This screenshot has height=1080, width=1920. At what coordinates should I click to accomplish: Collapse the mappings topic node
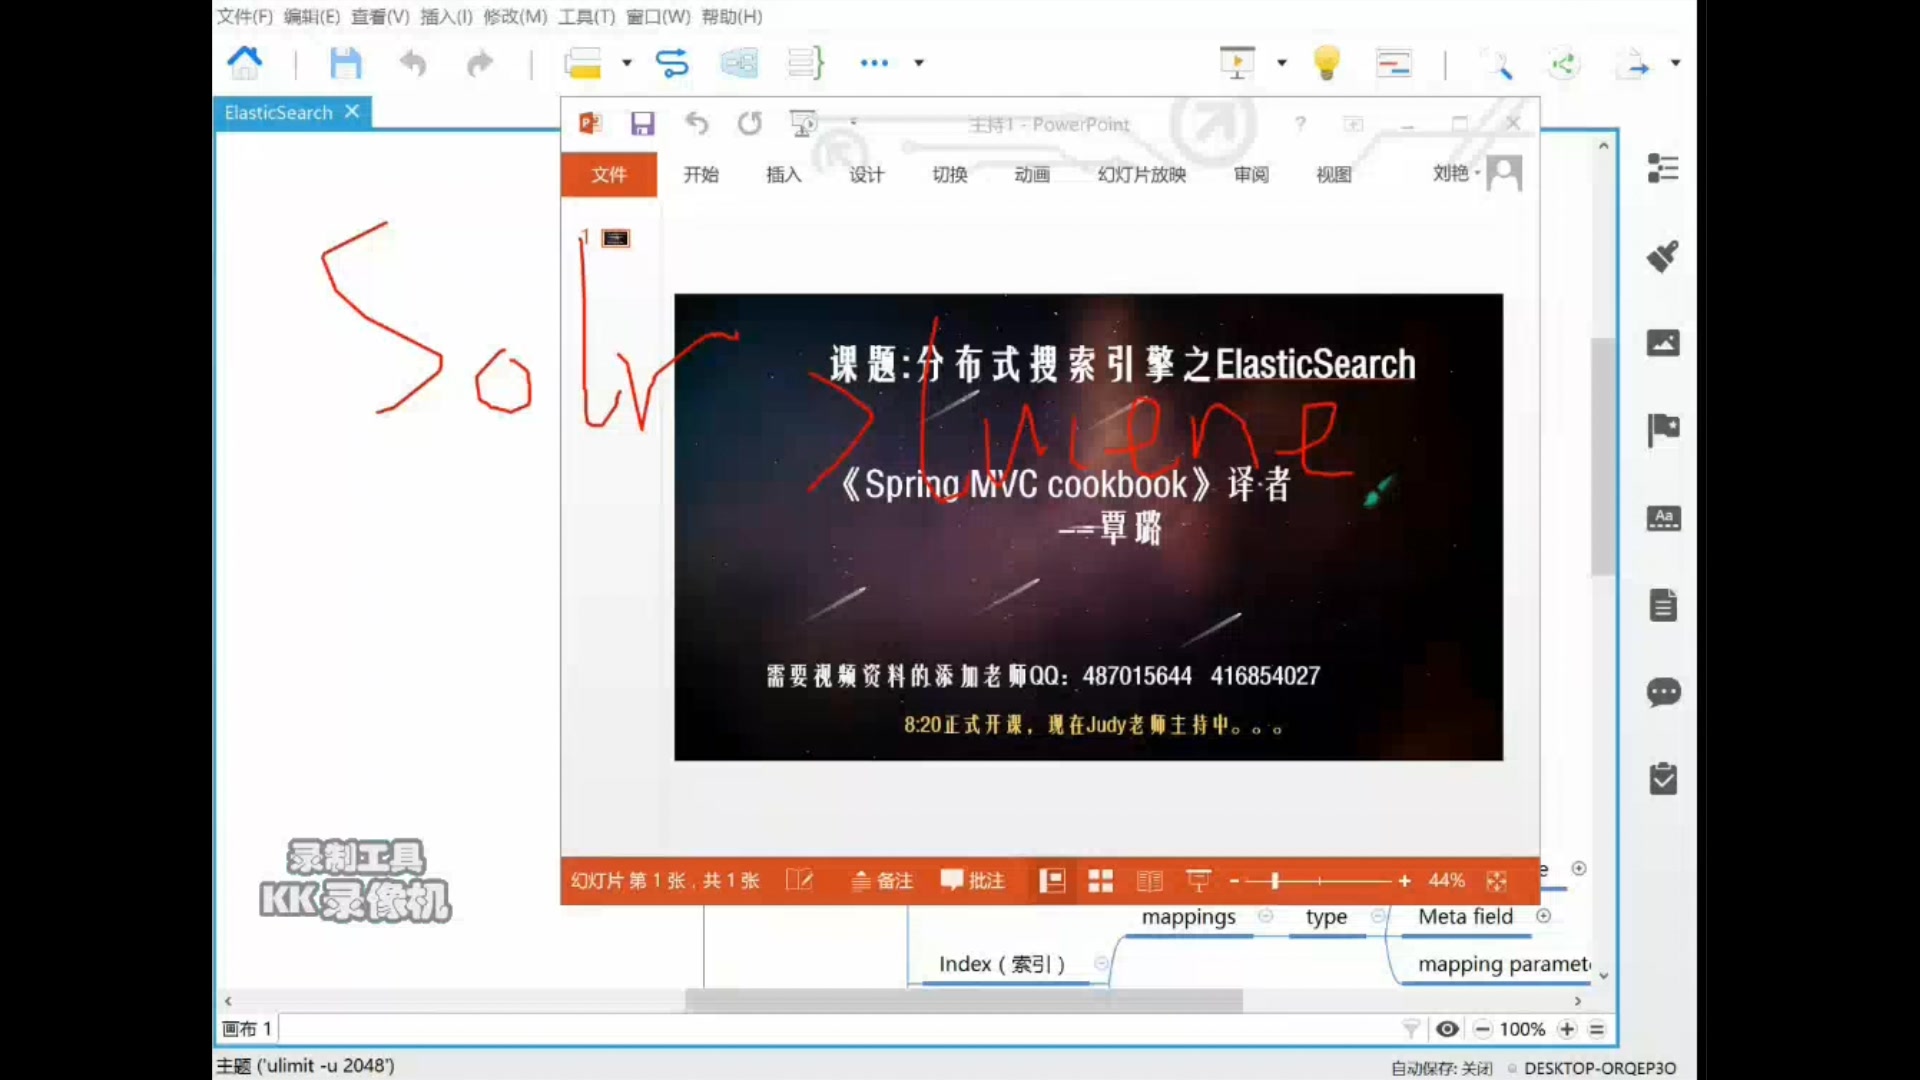[x=1266, y=916]
